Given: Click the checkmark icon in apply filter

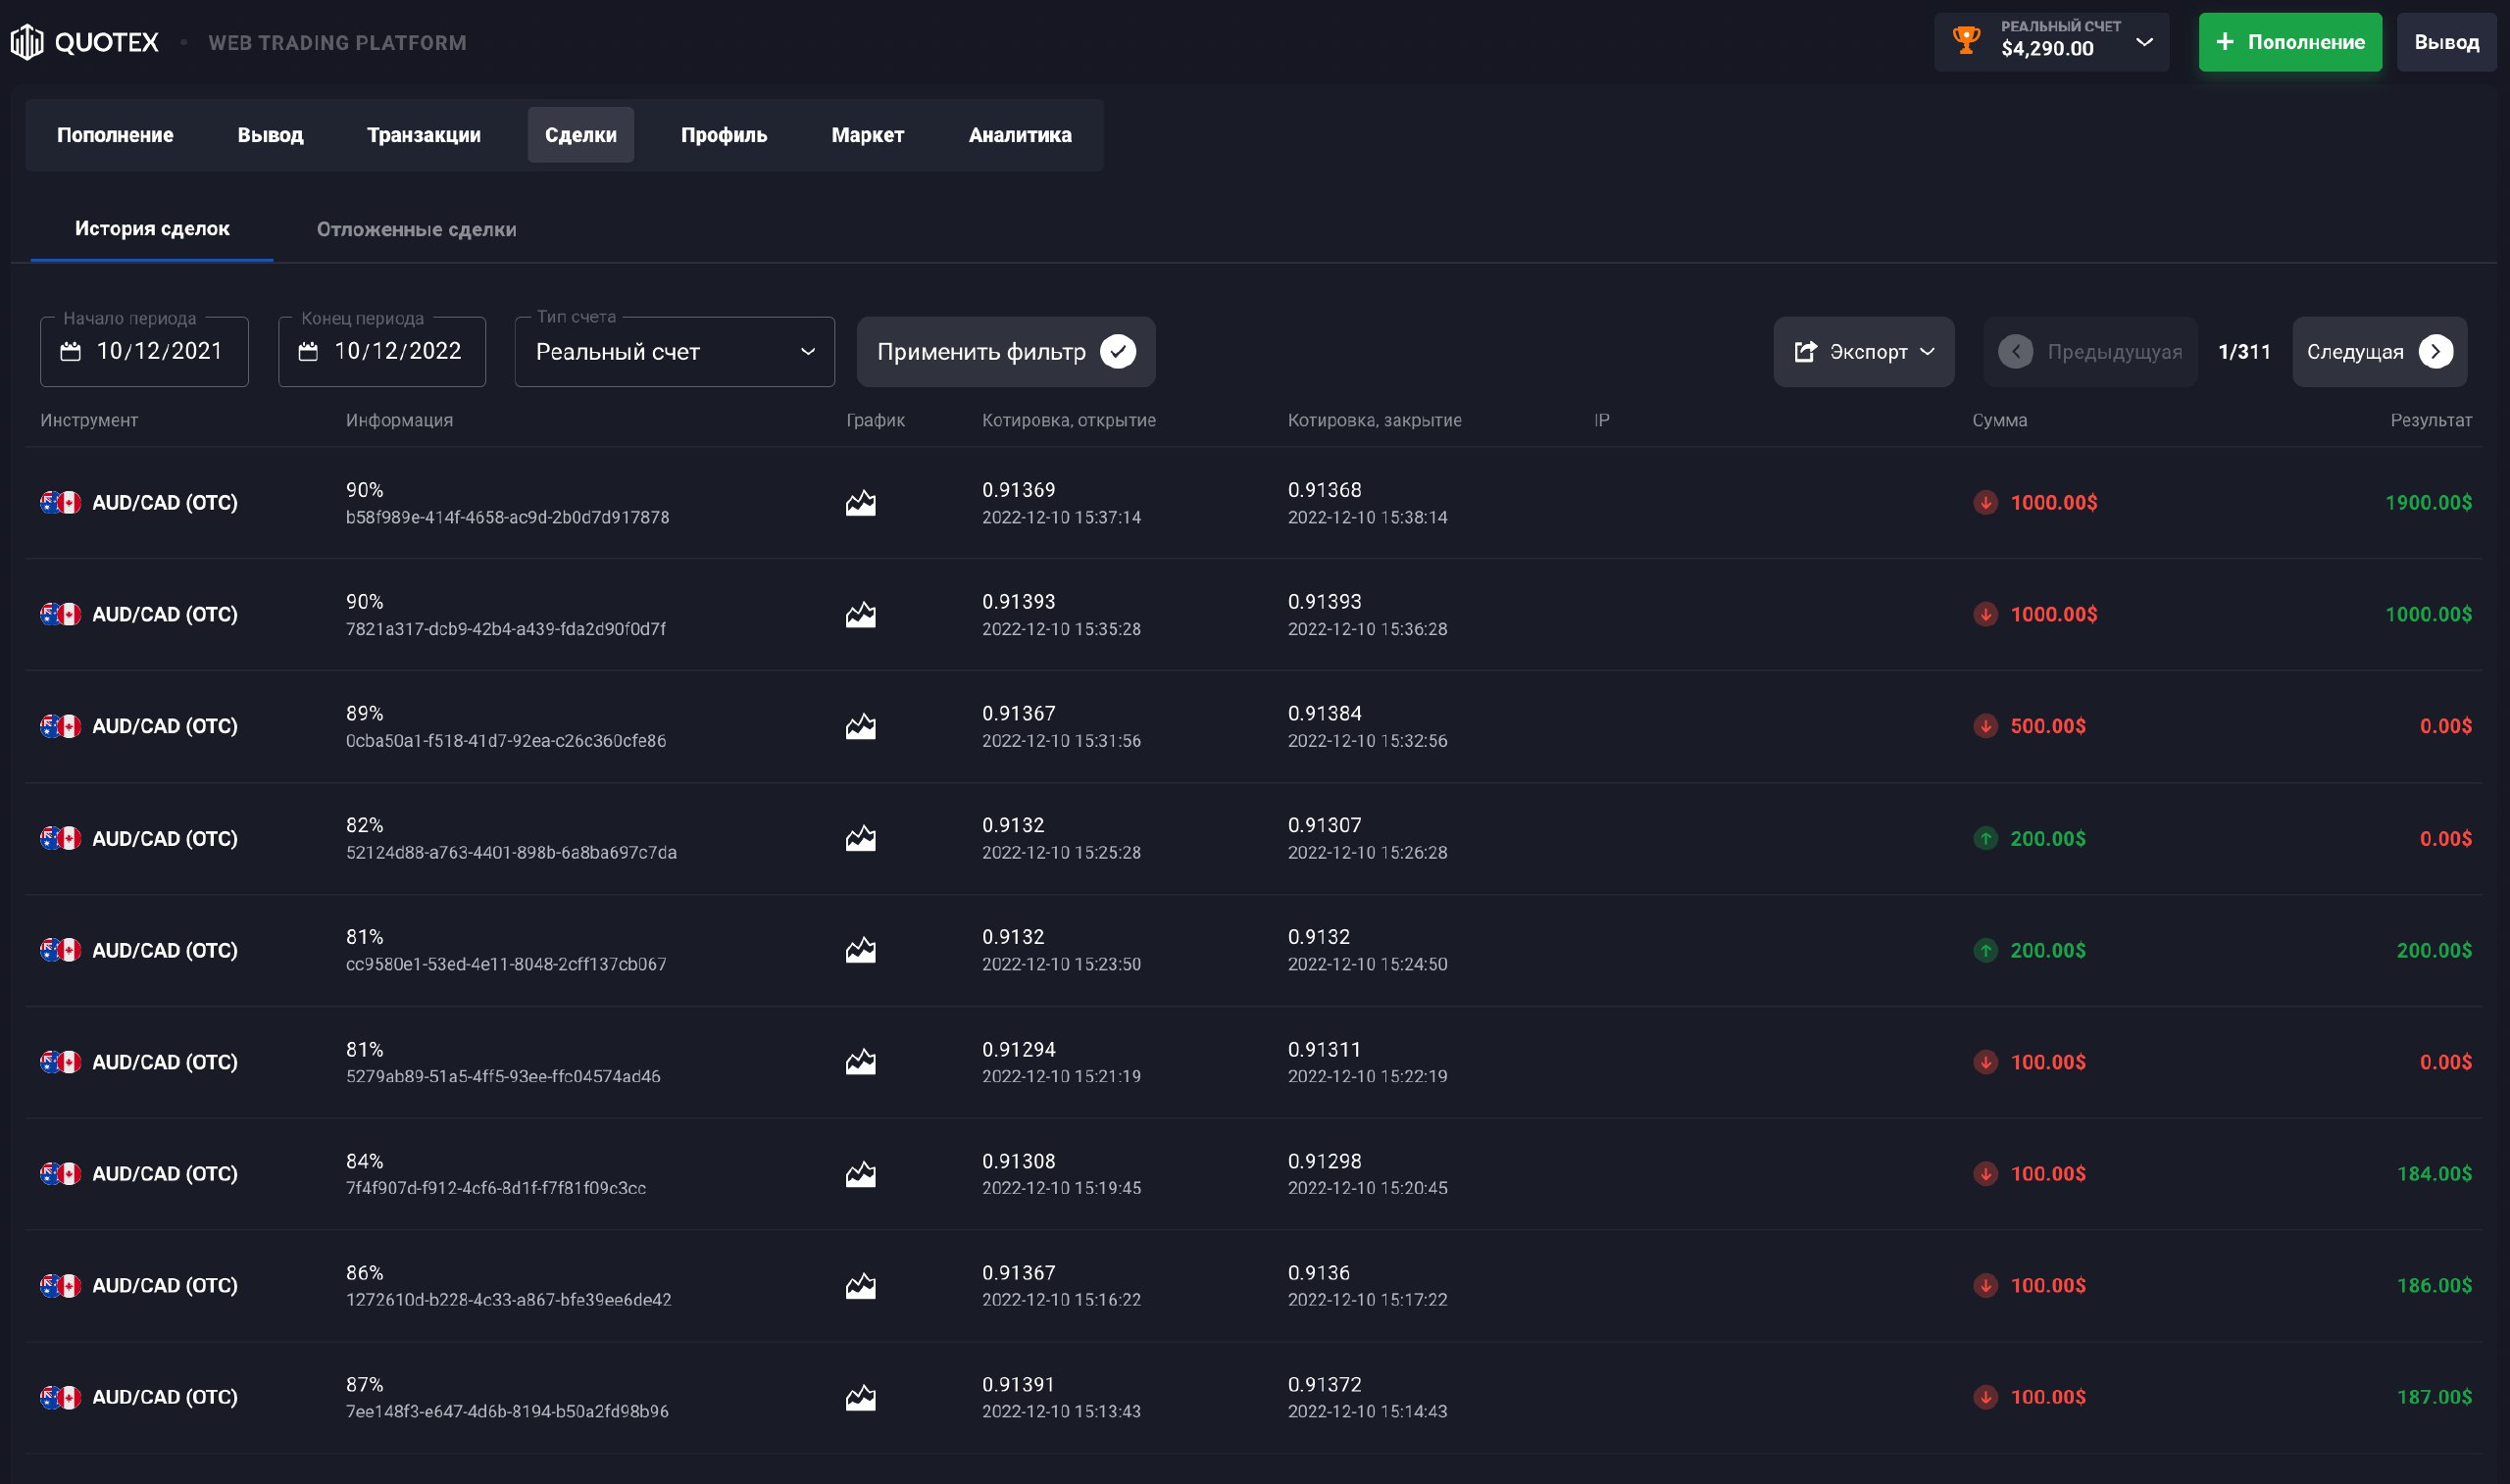Looking at the screenshot, I should [x=1118, y=352].
